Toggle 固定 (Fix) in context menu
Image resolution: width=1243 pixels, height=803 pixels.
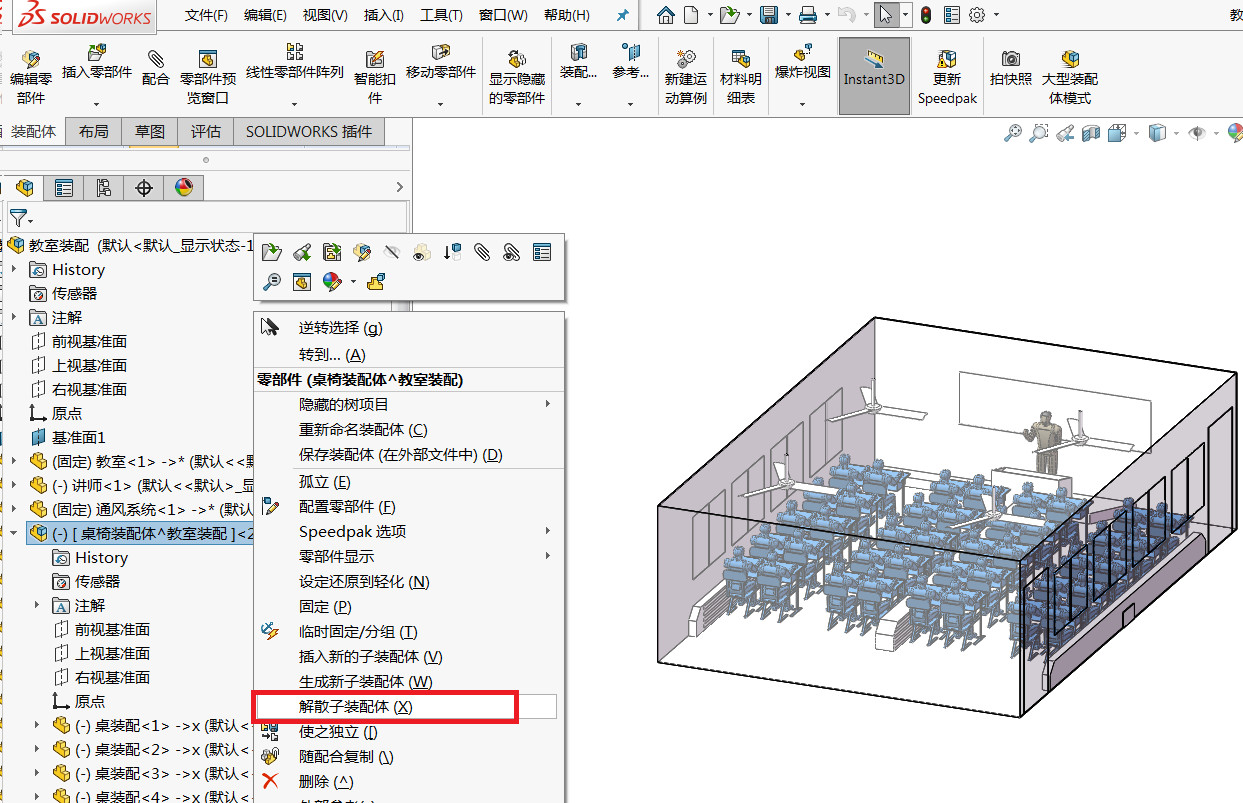click(x=325, y=607)
